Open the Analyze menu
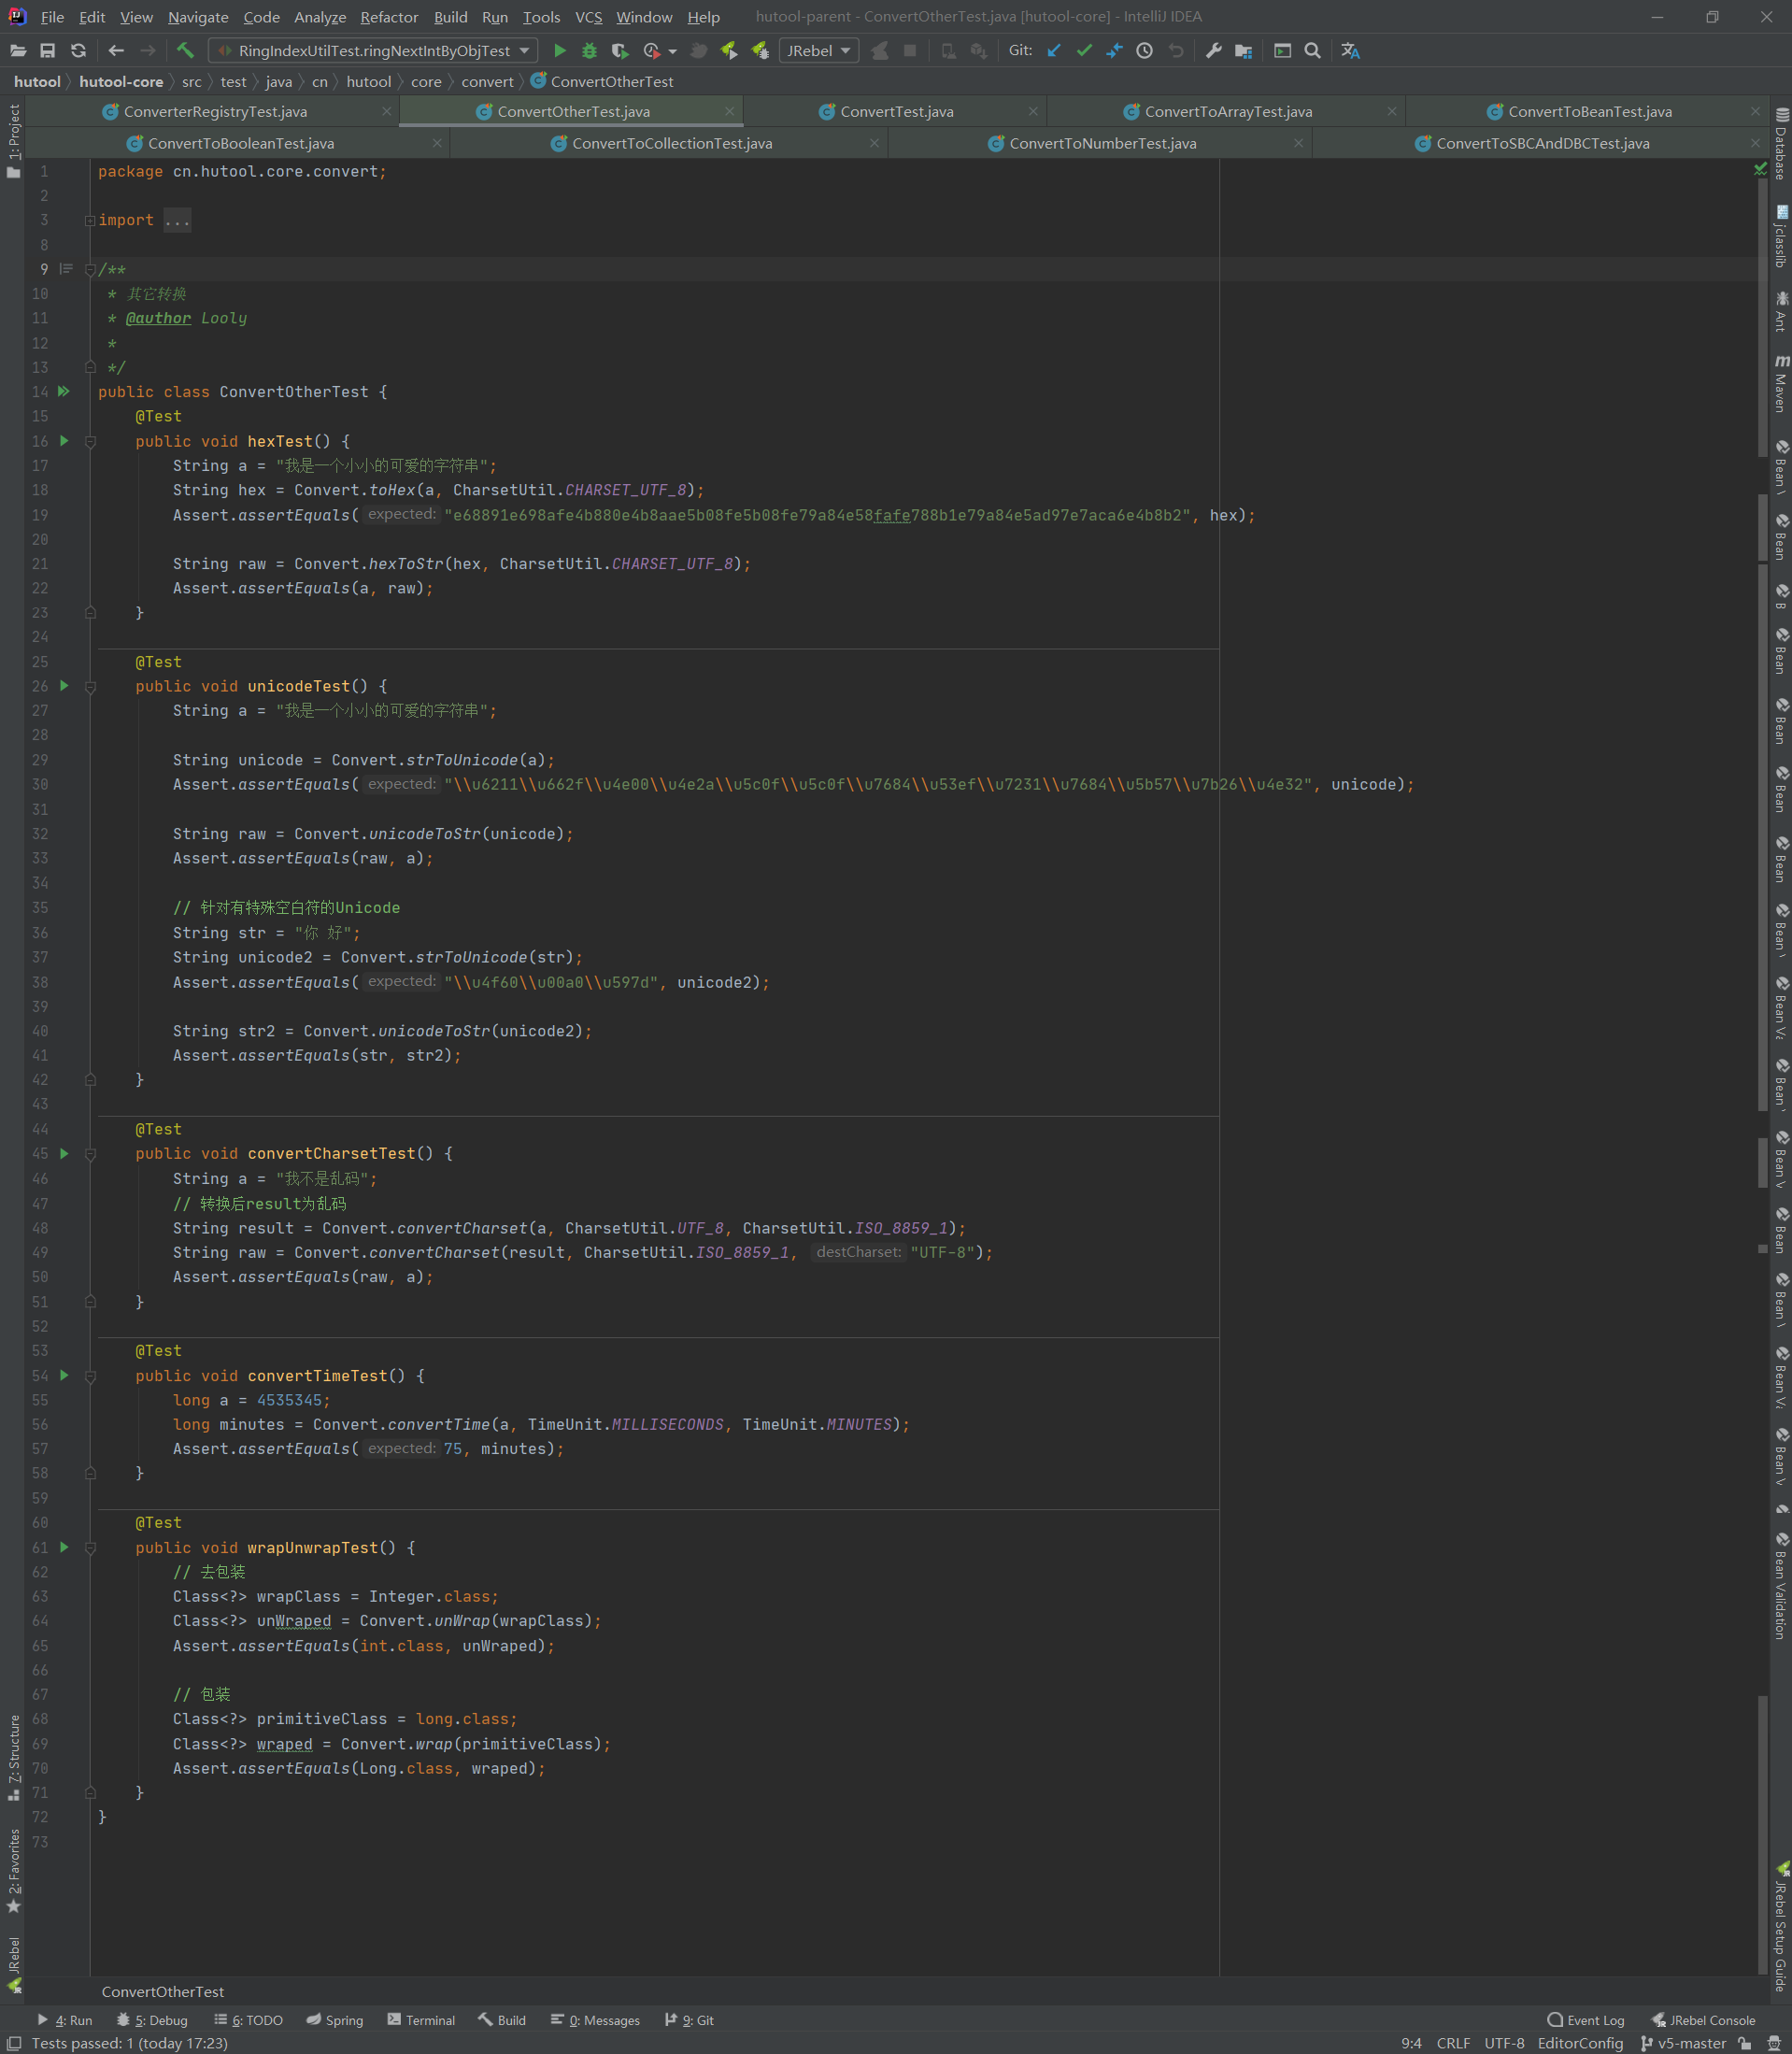 (320, 17)
